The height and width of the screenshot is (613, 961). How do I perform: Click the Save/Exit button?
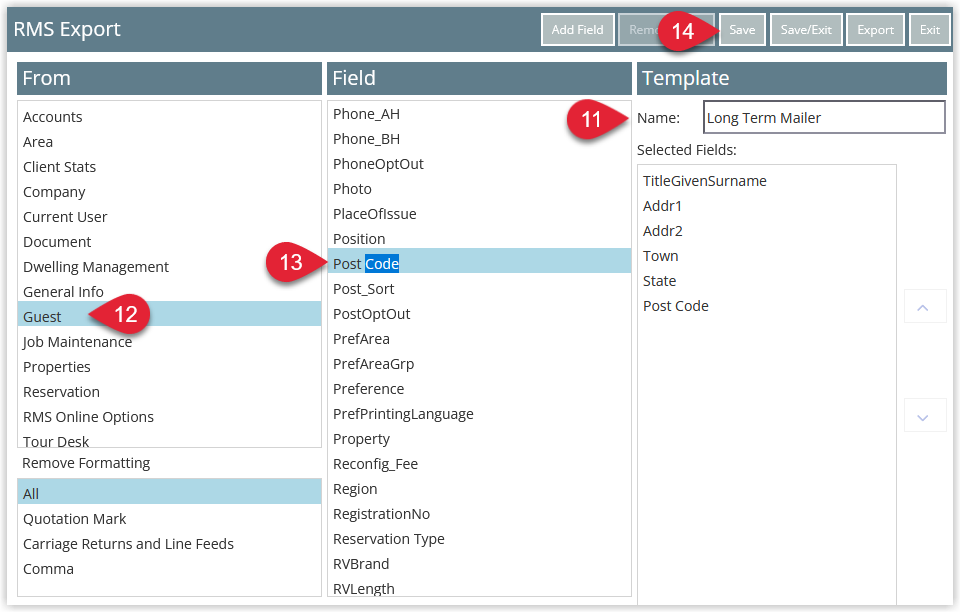[x=806, y=29]
